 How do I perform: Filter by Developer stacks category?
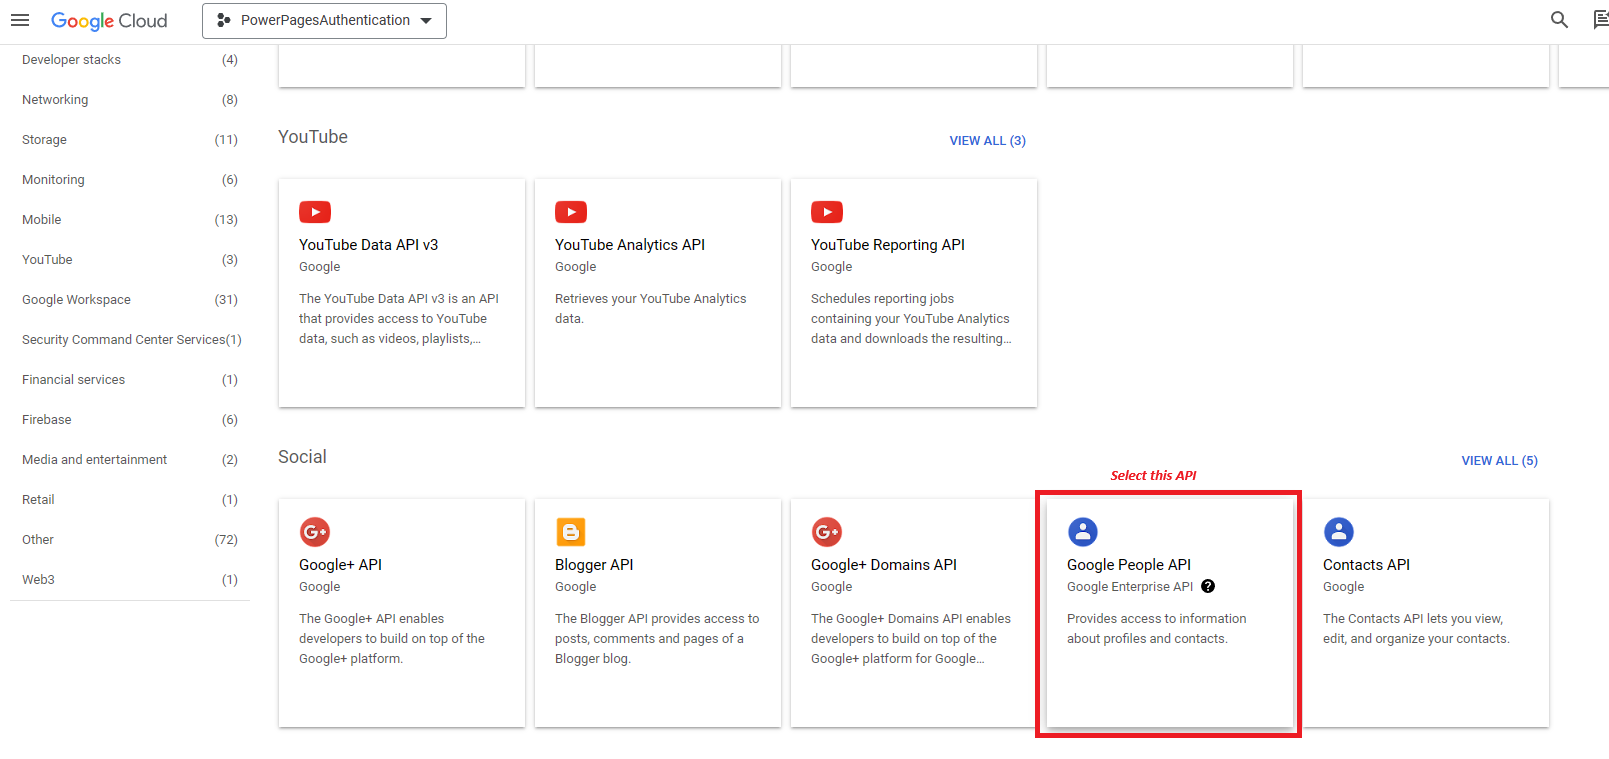[x=130, y=60]
